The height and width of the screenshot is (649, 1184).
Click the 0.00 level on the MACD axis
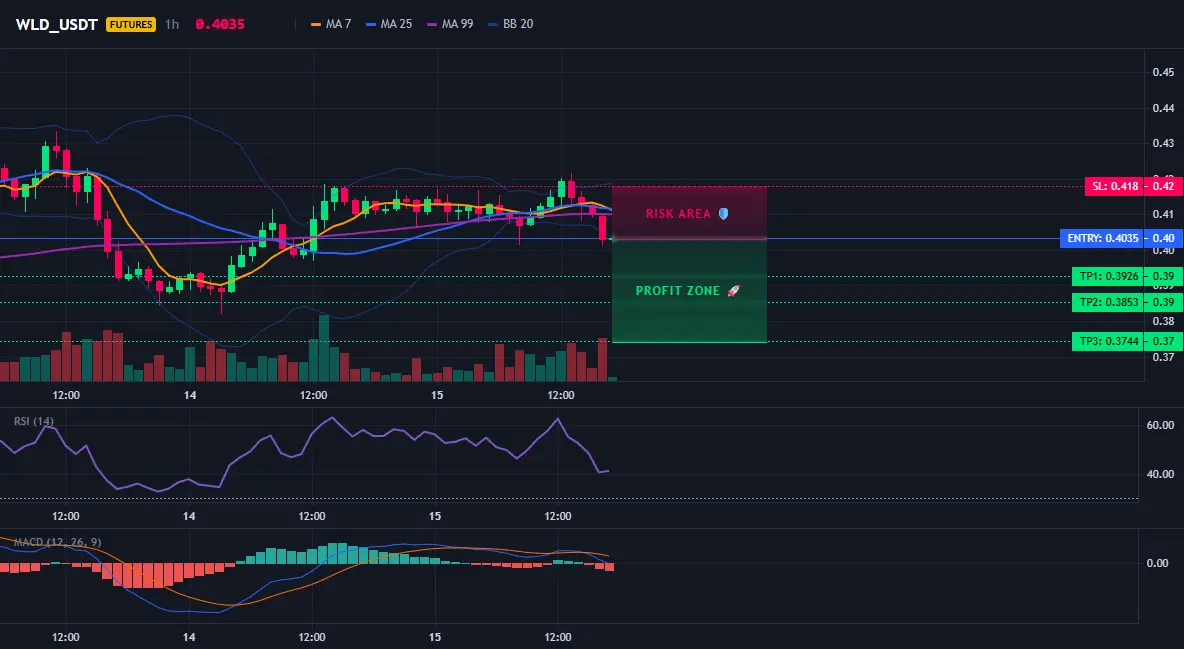[x=1157, y=563]
